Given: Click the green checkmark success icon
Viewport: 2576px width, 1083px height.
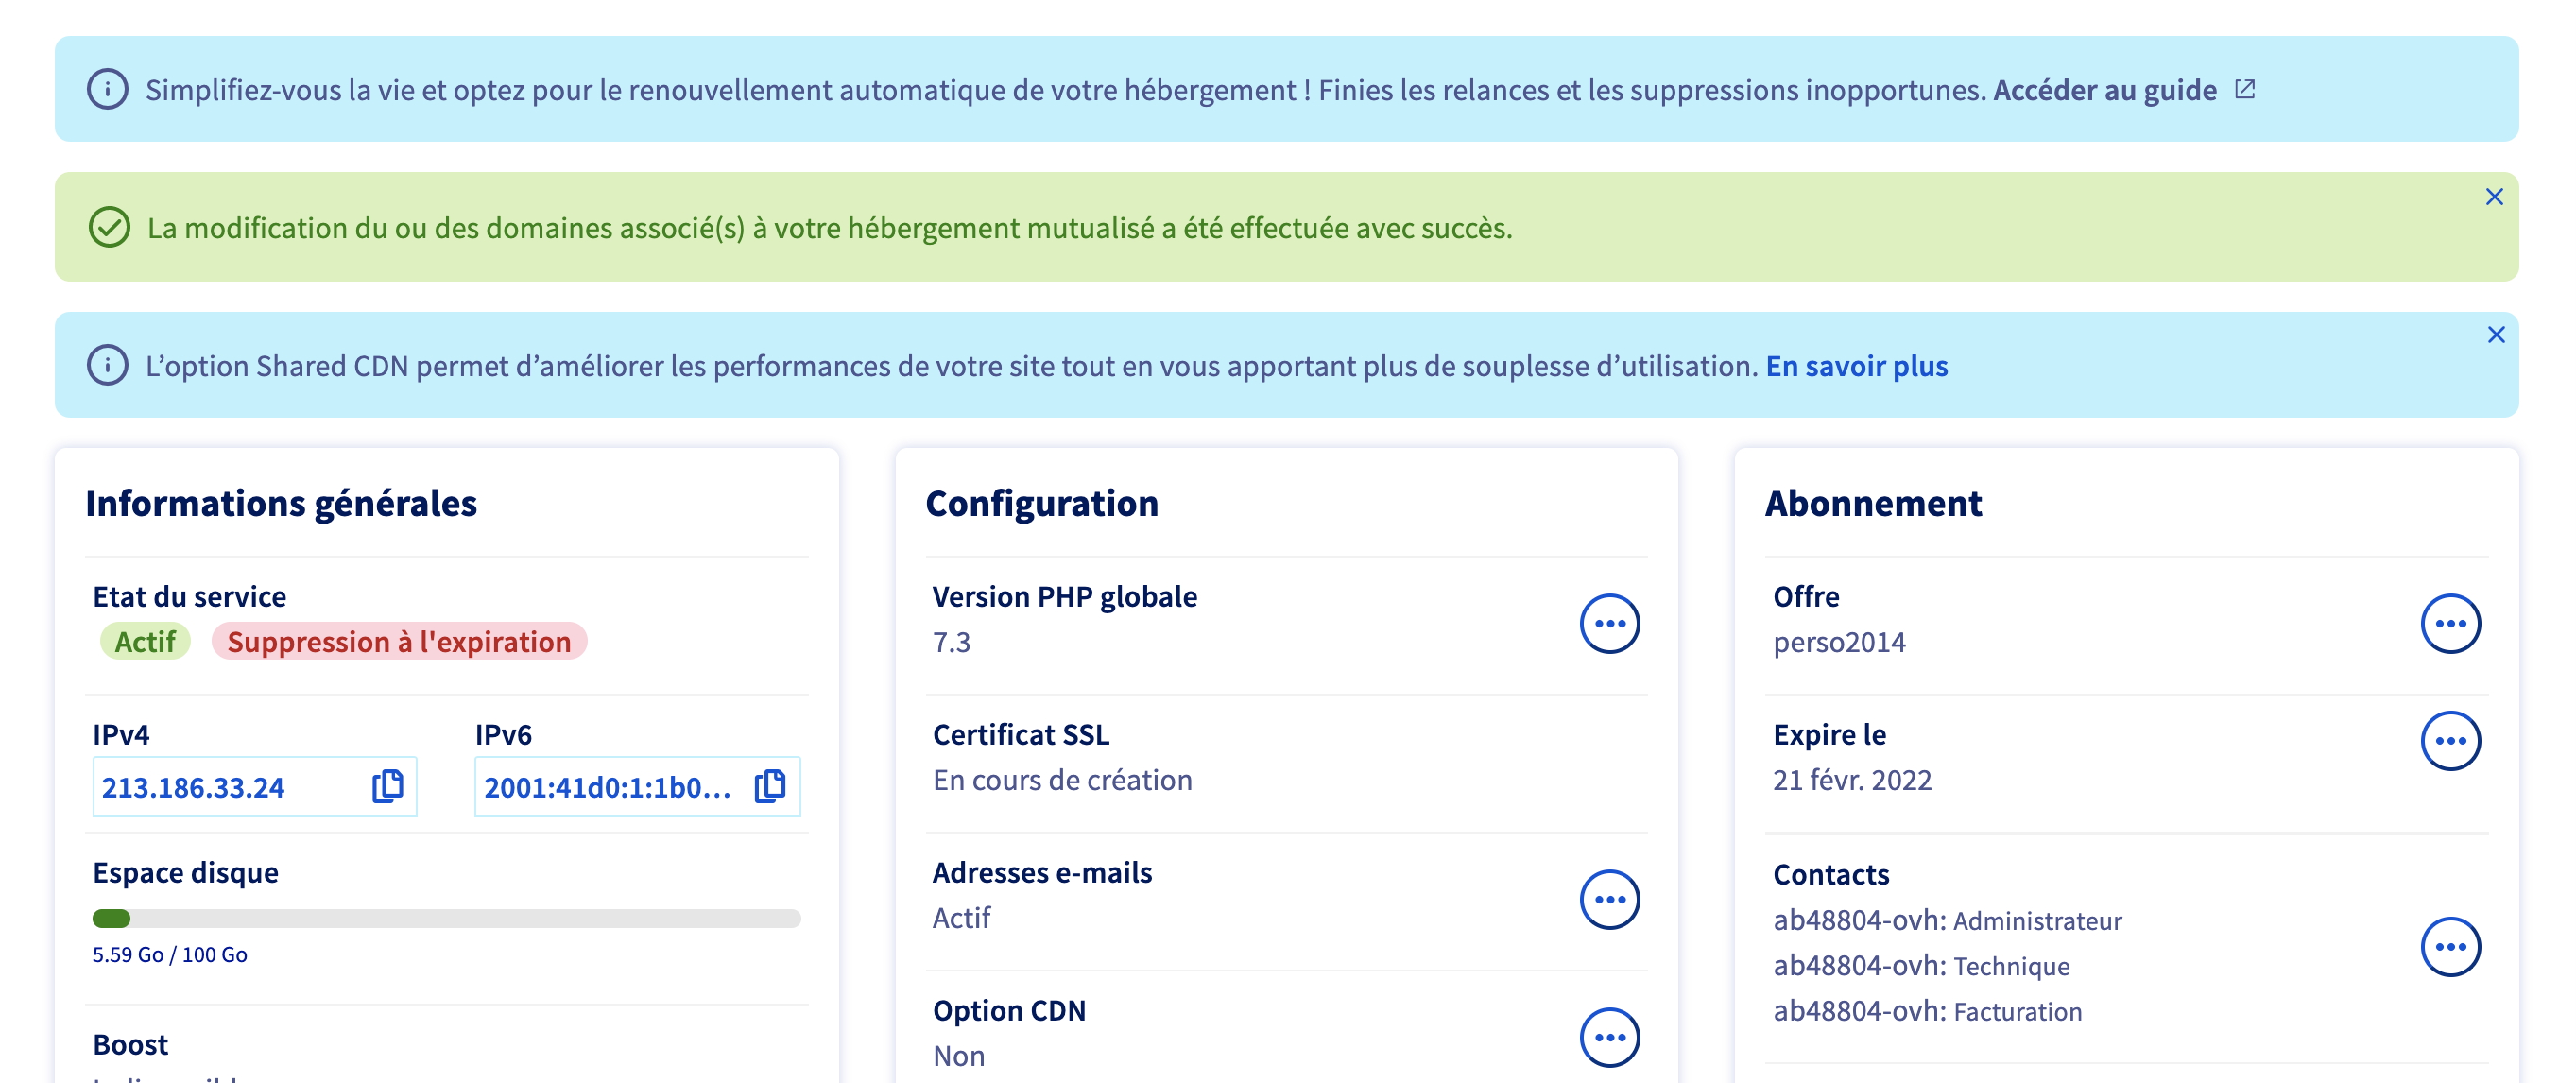Looking at the screenshot, I should pos(109,227).
